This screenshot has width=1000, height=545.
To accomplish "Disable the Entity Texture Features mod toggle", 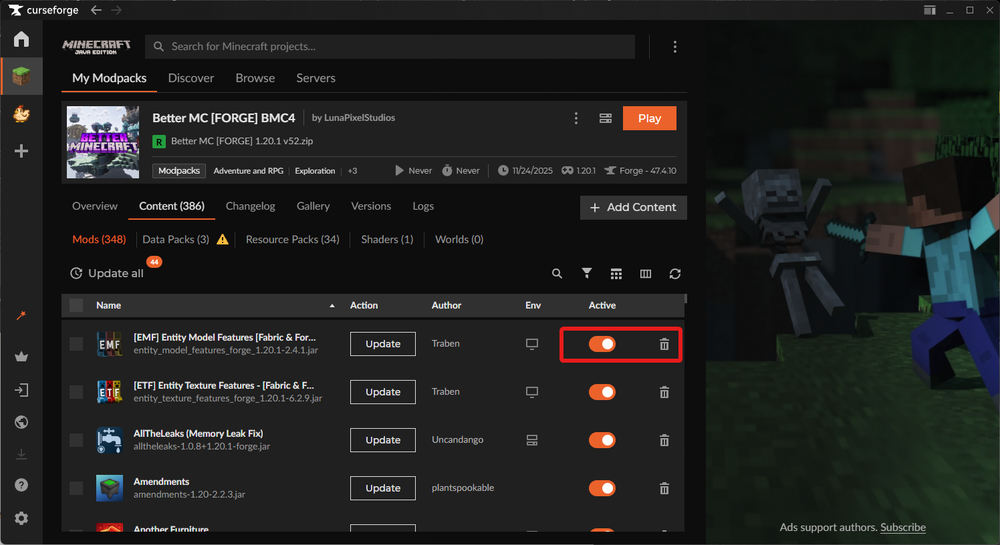I will pos(602,392).
